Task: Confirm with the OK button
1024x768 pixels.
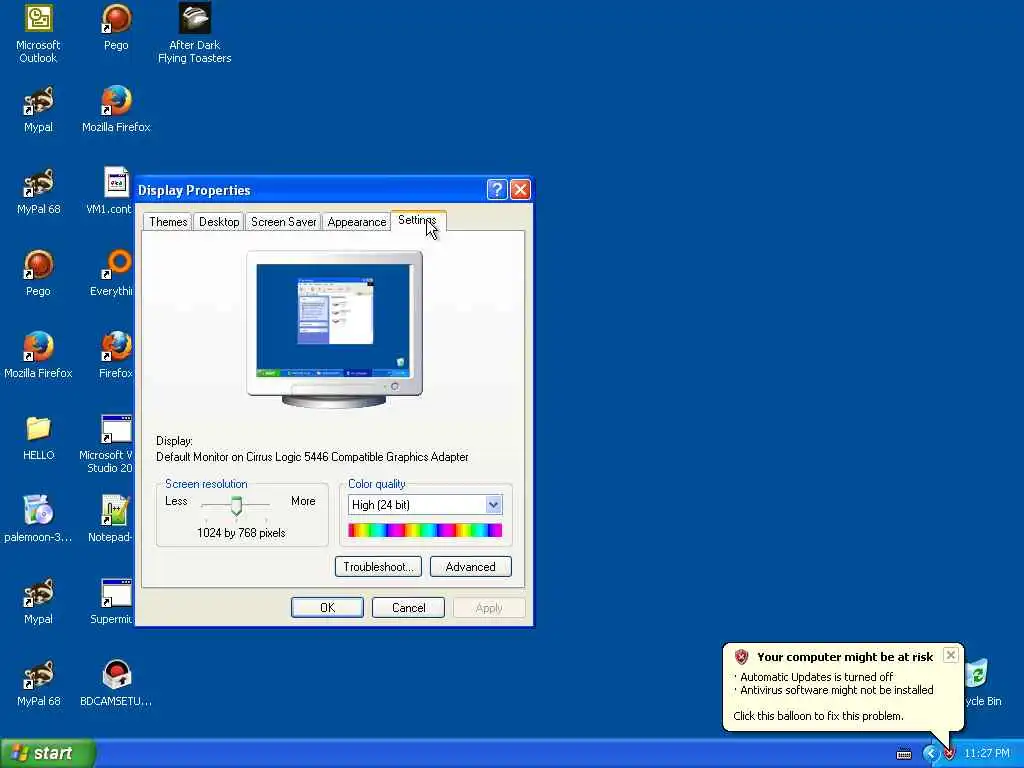Action: click(x=327, y=607)
